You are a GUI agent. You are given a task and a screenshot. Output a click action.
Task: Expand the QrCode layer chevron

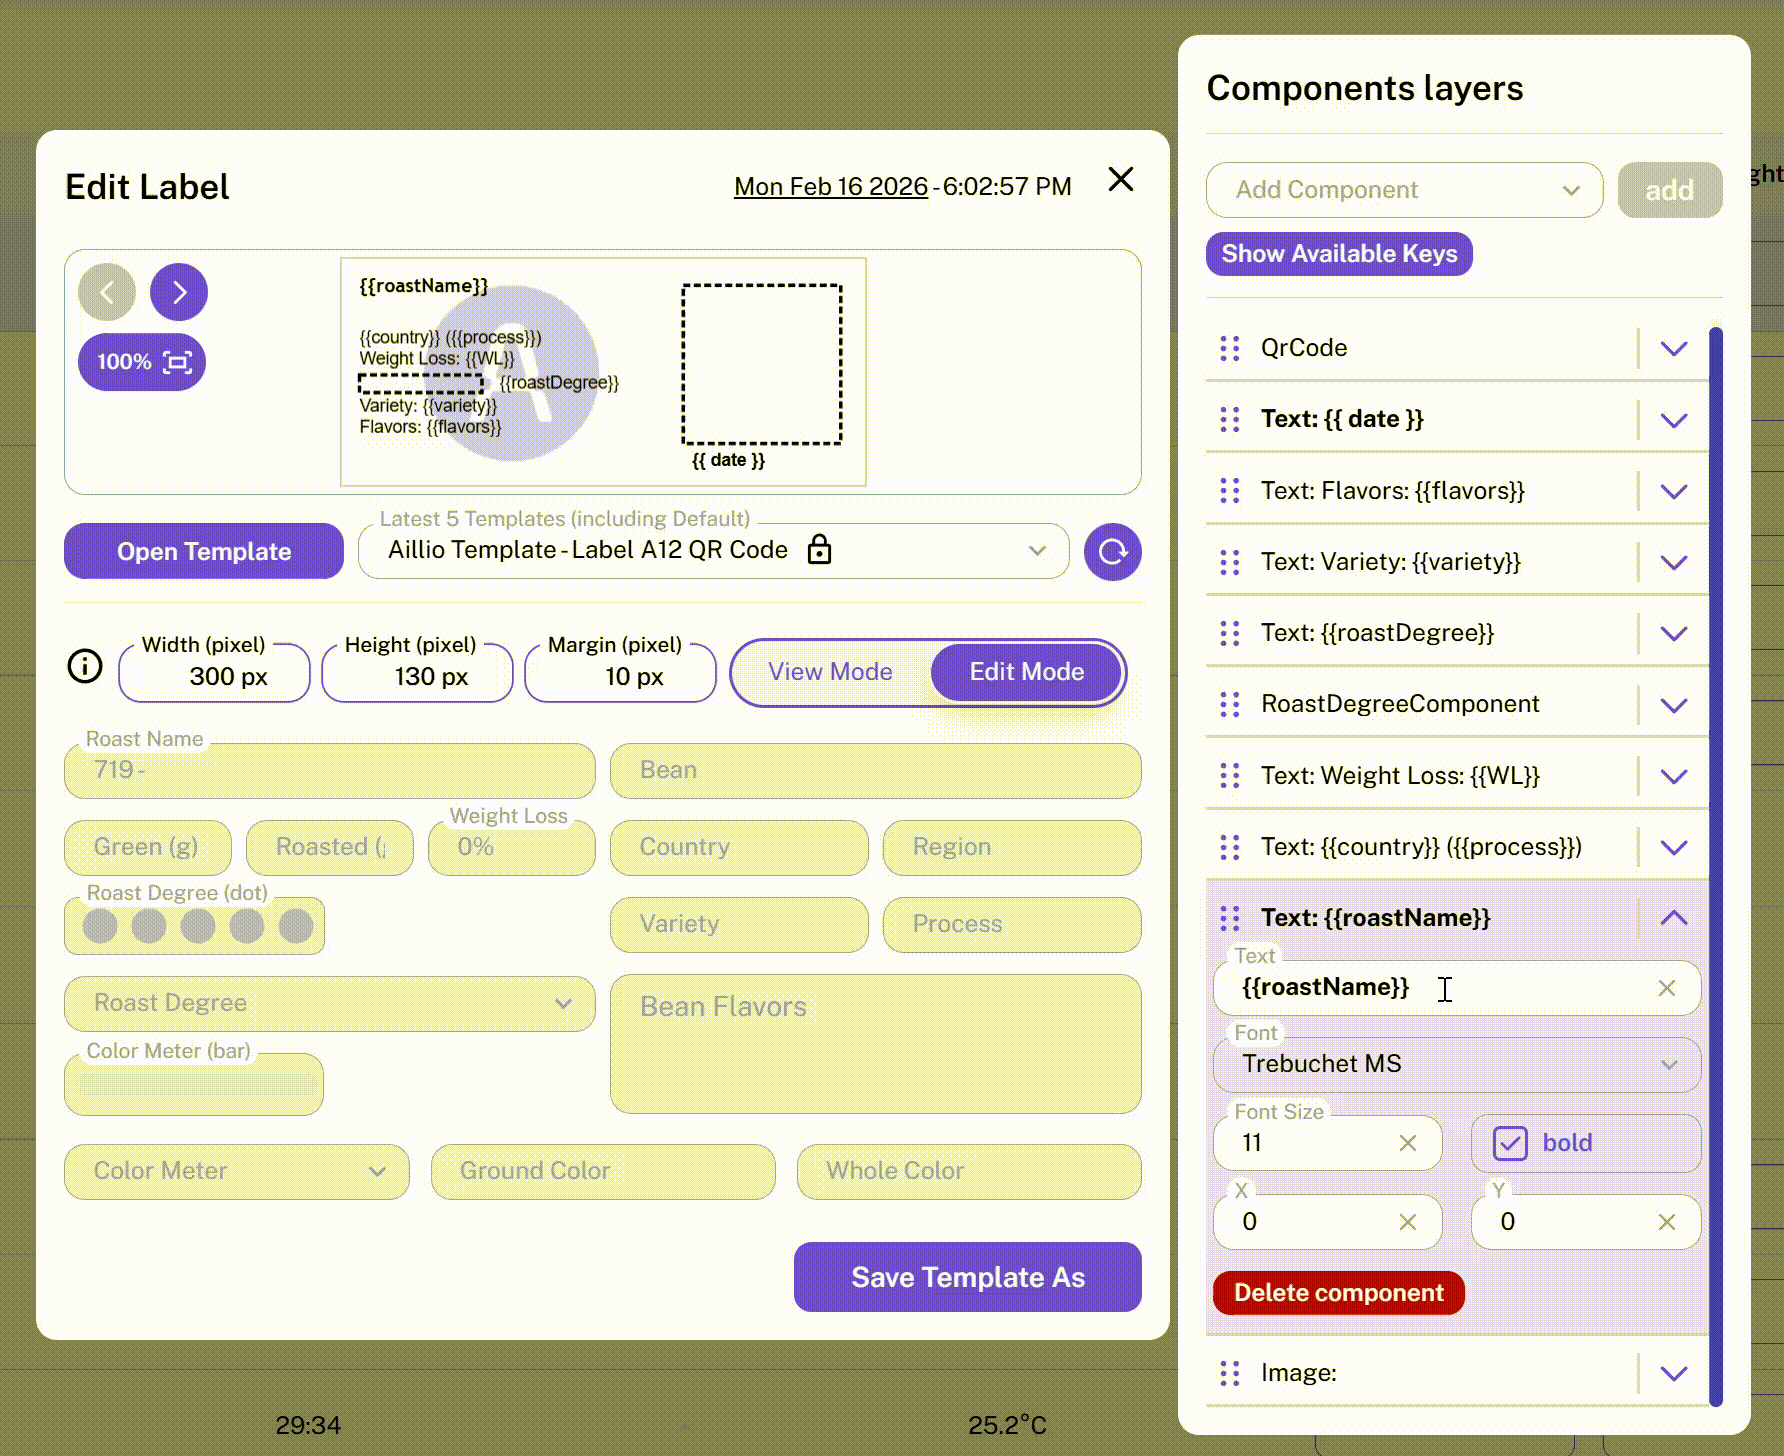[x=1673, y=348]
